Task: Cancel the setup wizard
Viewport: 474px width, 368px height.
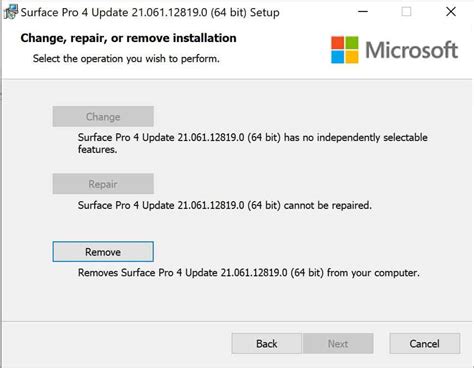Action: pyautogui.click(x=425, y=343)
